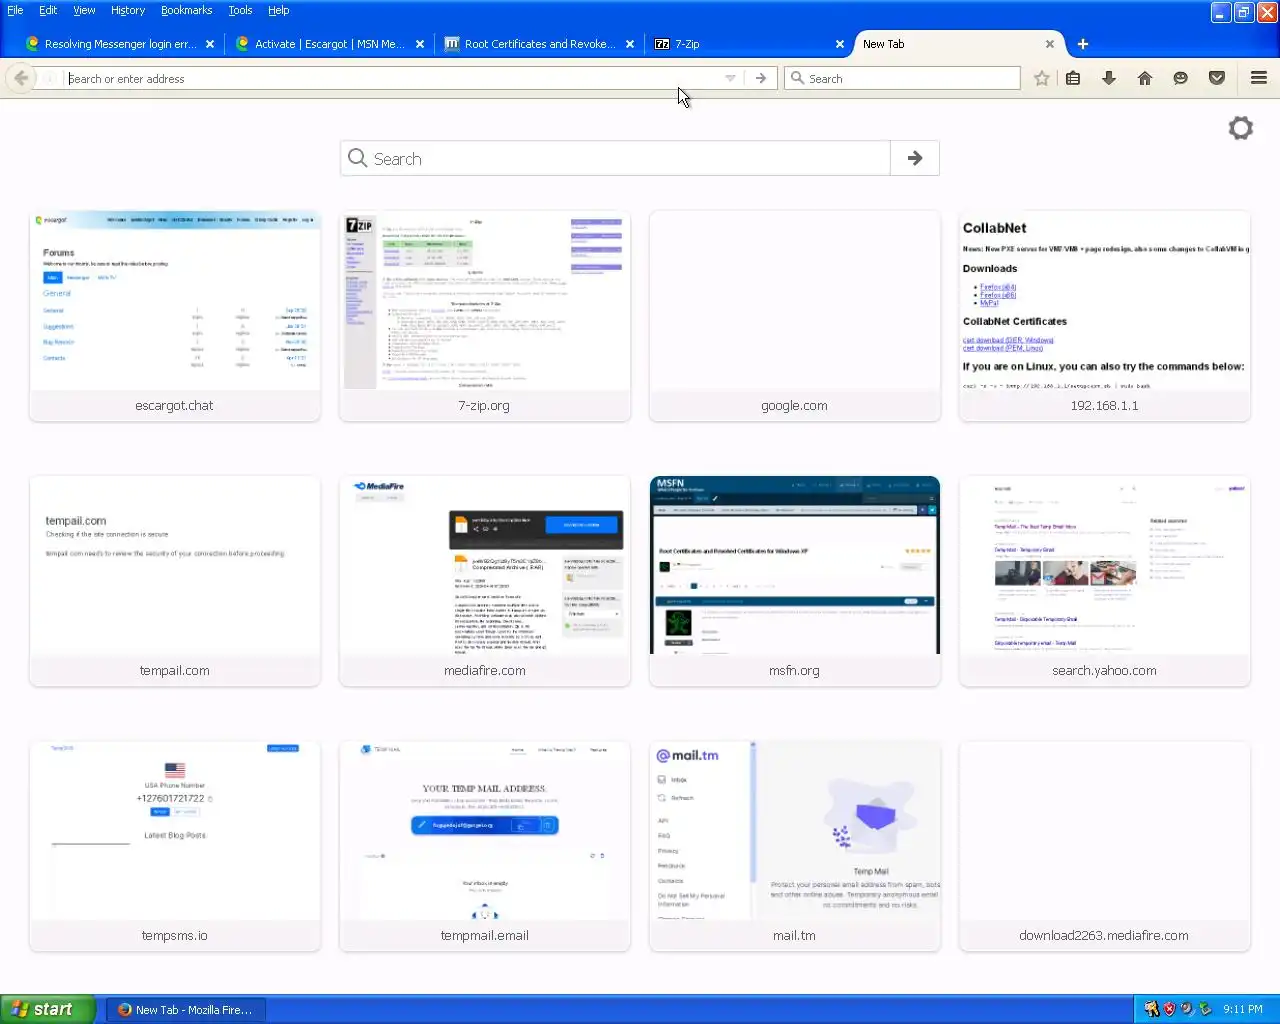Open the View menu
This screenshot has width=1280, height=1024.
point(84,10)
